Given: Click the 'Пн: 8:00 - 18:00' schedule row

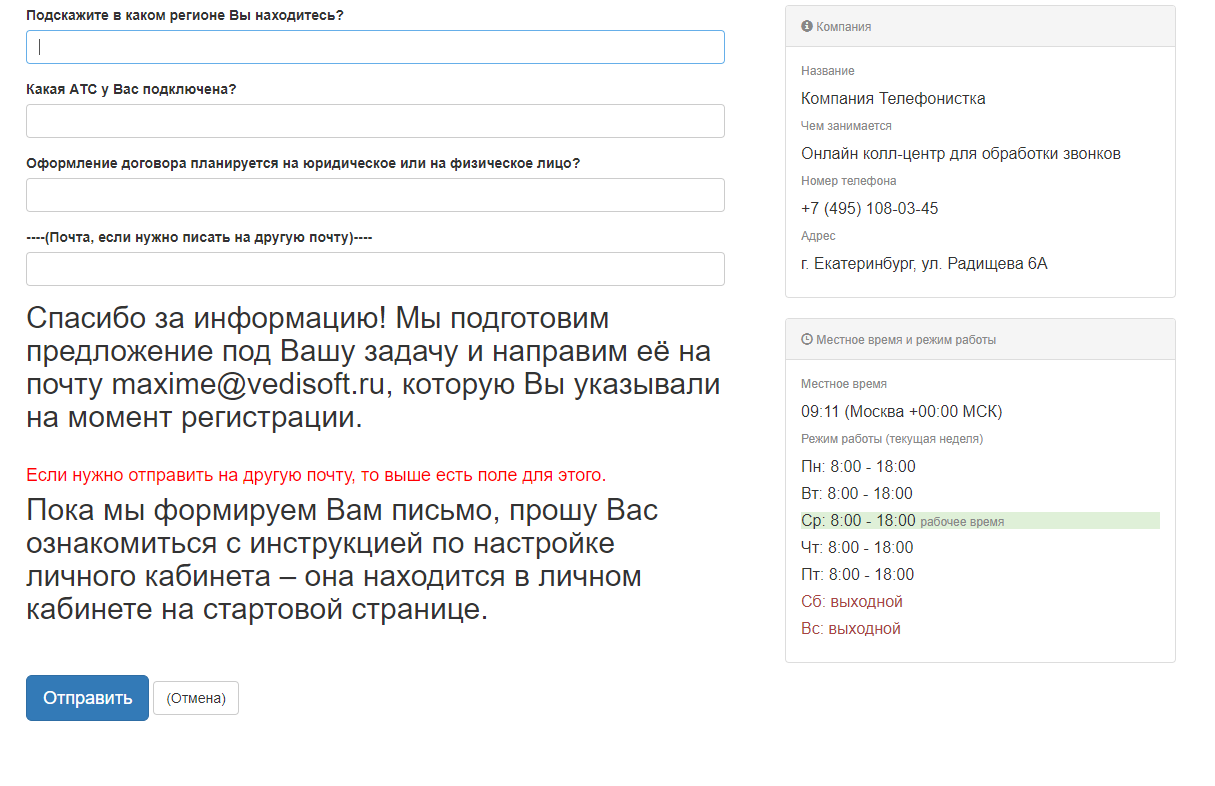Looking at the screenshot, I should [858, 467].
